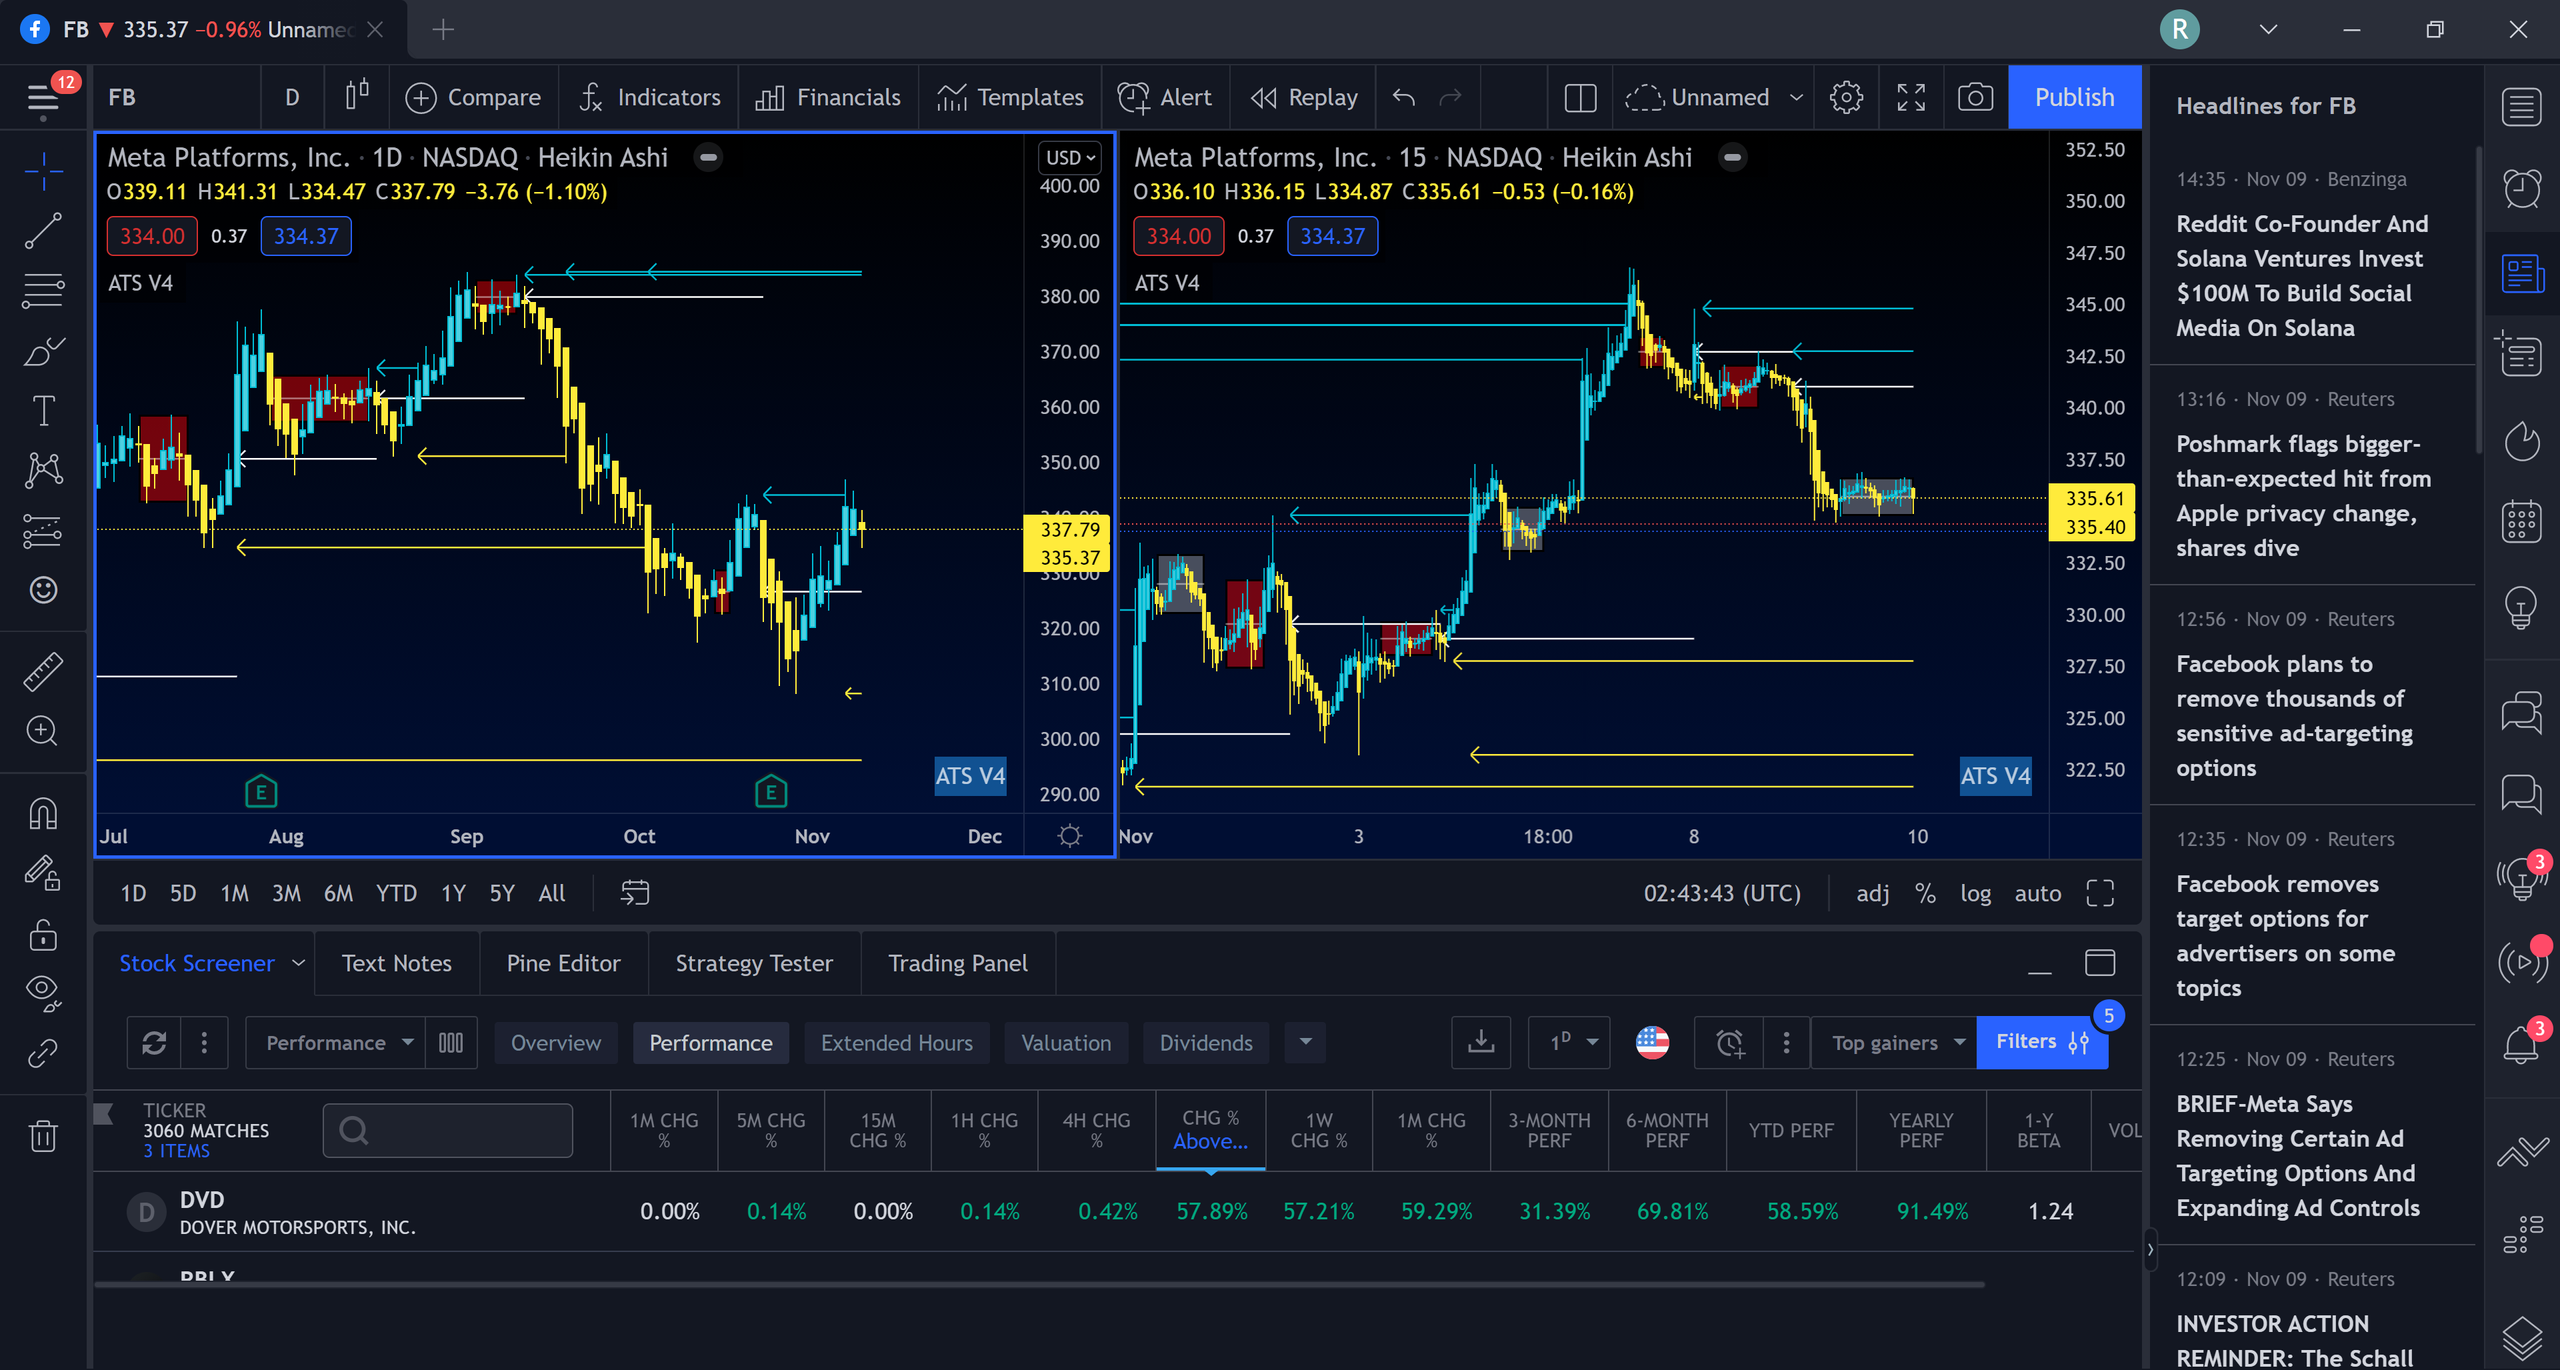Take a chart snapshot with camera icon

pos(1975,97)
